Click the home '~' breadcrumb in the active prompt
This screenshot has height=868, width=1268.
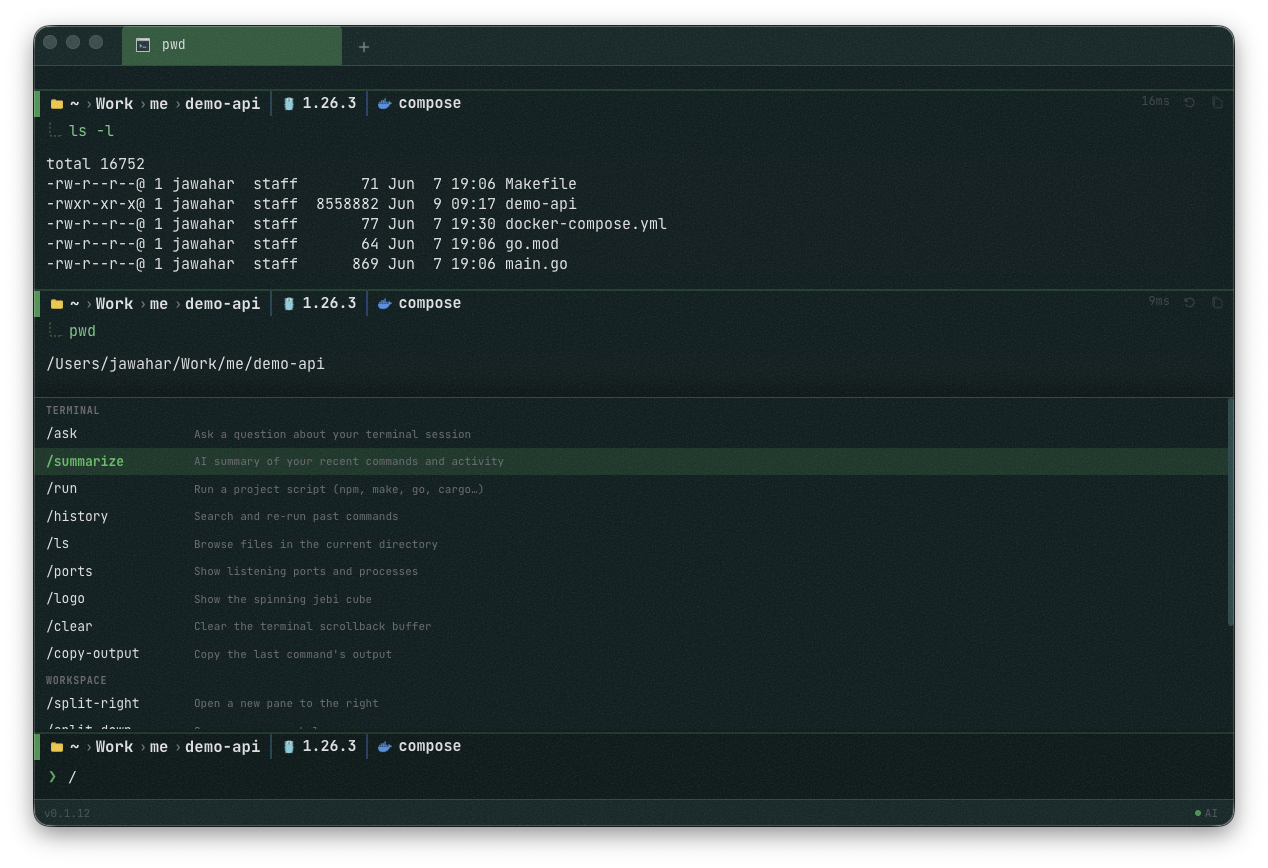75,747
